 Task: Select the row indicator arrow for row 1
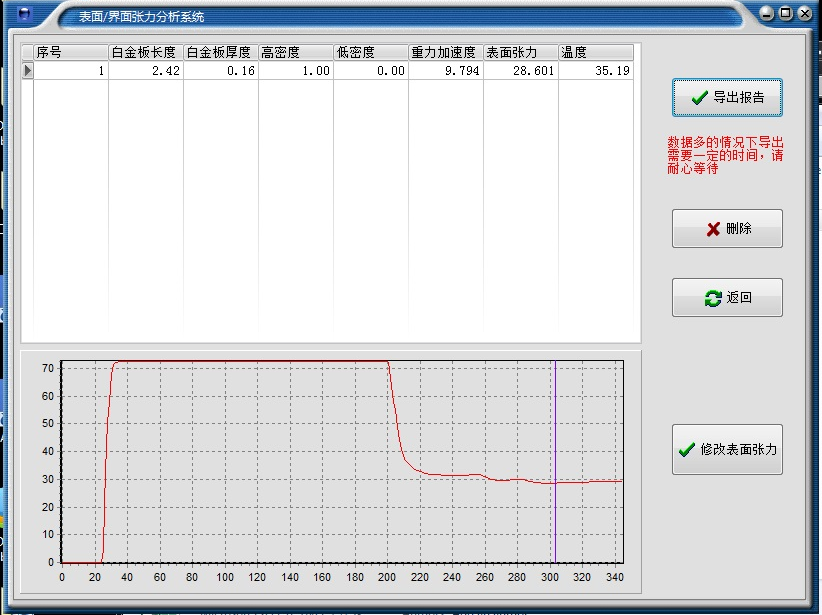[28, 71]
